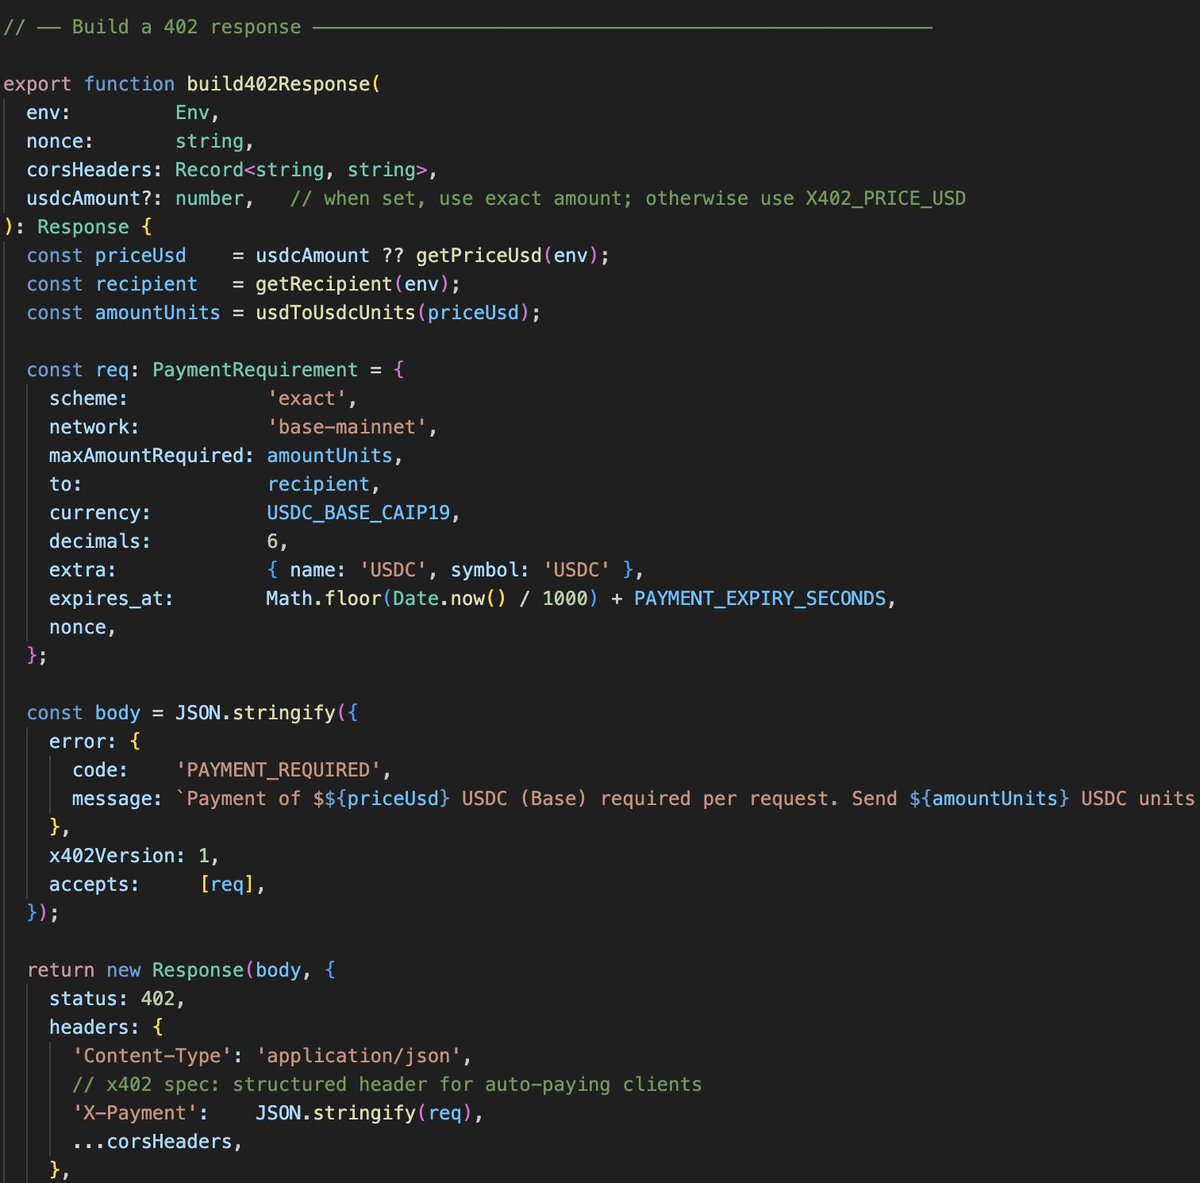This screenshot has height=1183, width=1200.
Task: Click the function name build402Response
Action: 279,84
